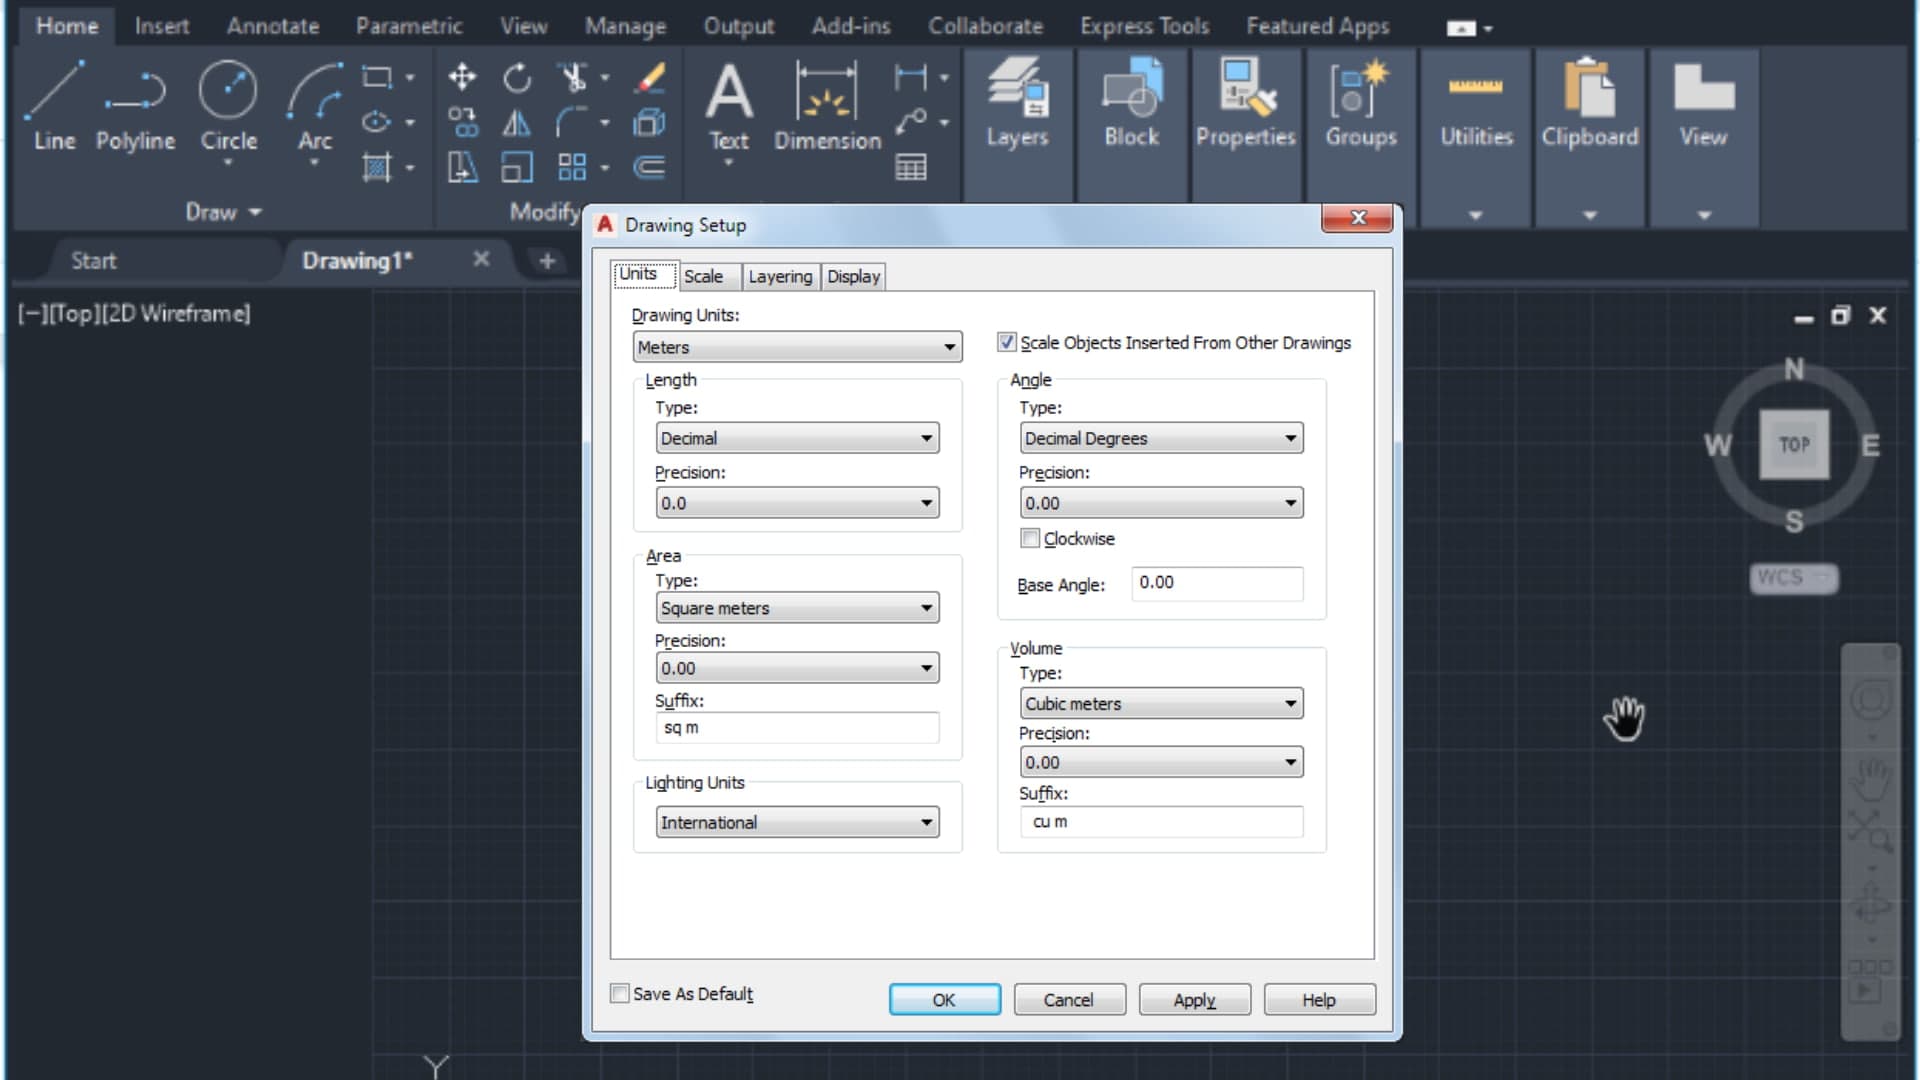Open the Layers panel
Viewport: 1920px width, 1080px height.
pos(1016,105)
